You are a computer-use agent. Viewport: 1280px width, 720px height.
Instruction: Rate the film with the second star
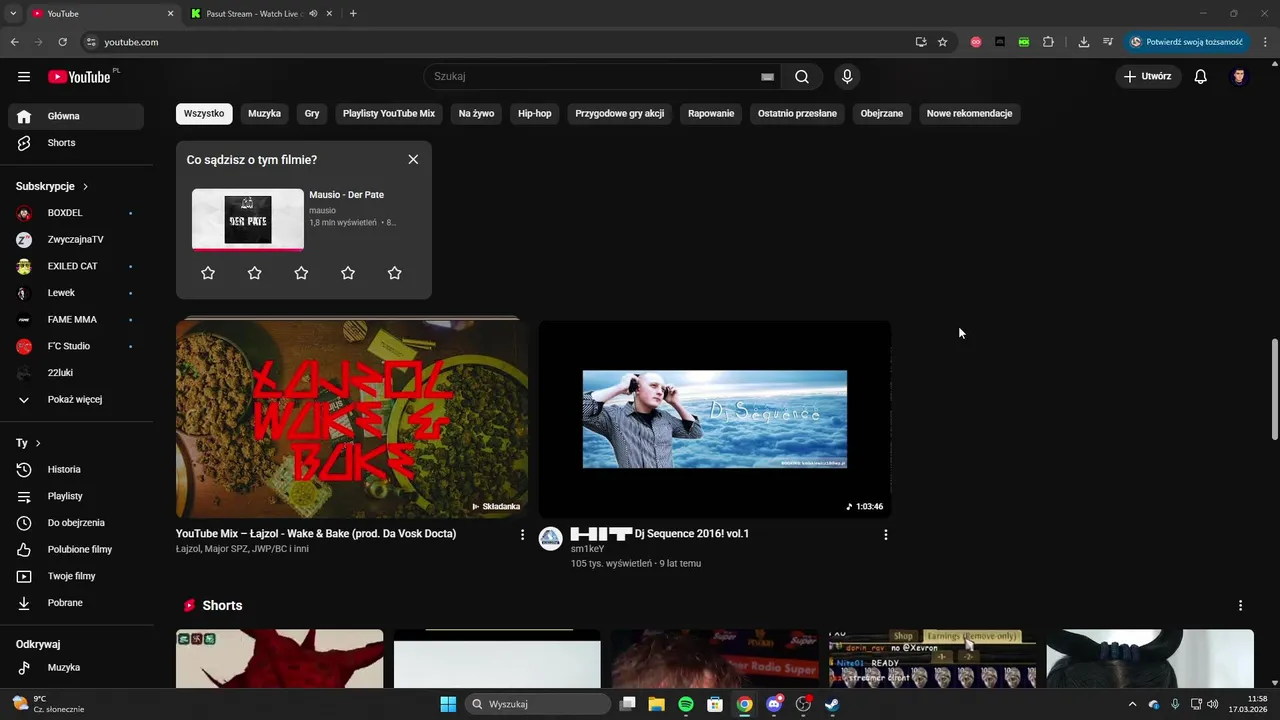(x=255, y=273)
